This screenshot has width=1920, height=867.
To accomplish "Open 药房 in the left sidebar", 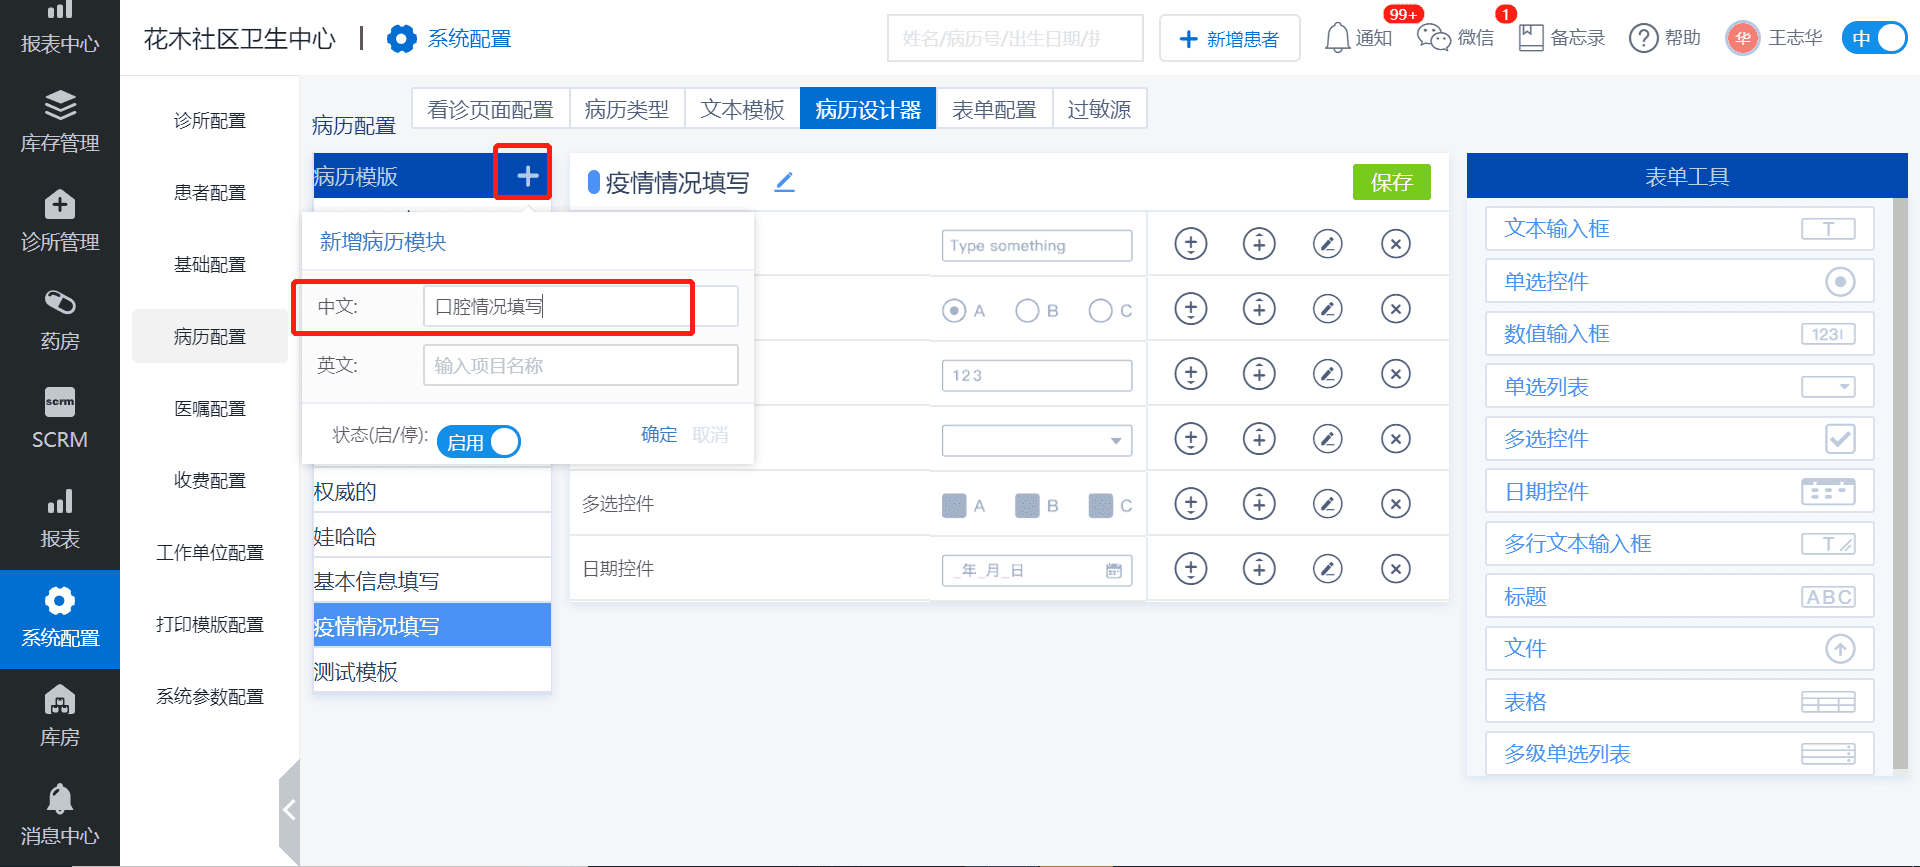I will pyautogui.click(x=60, y=320).
